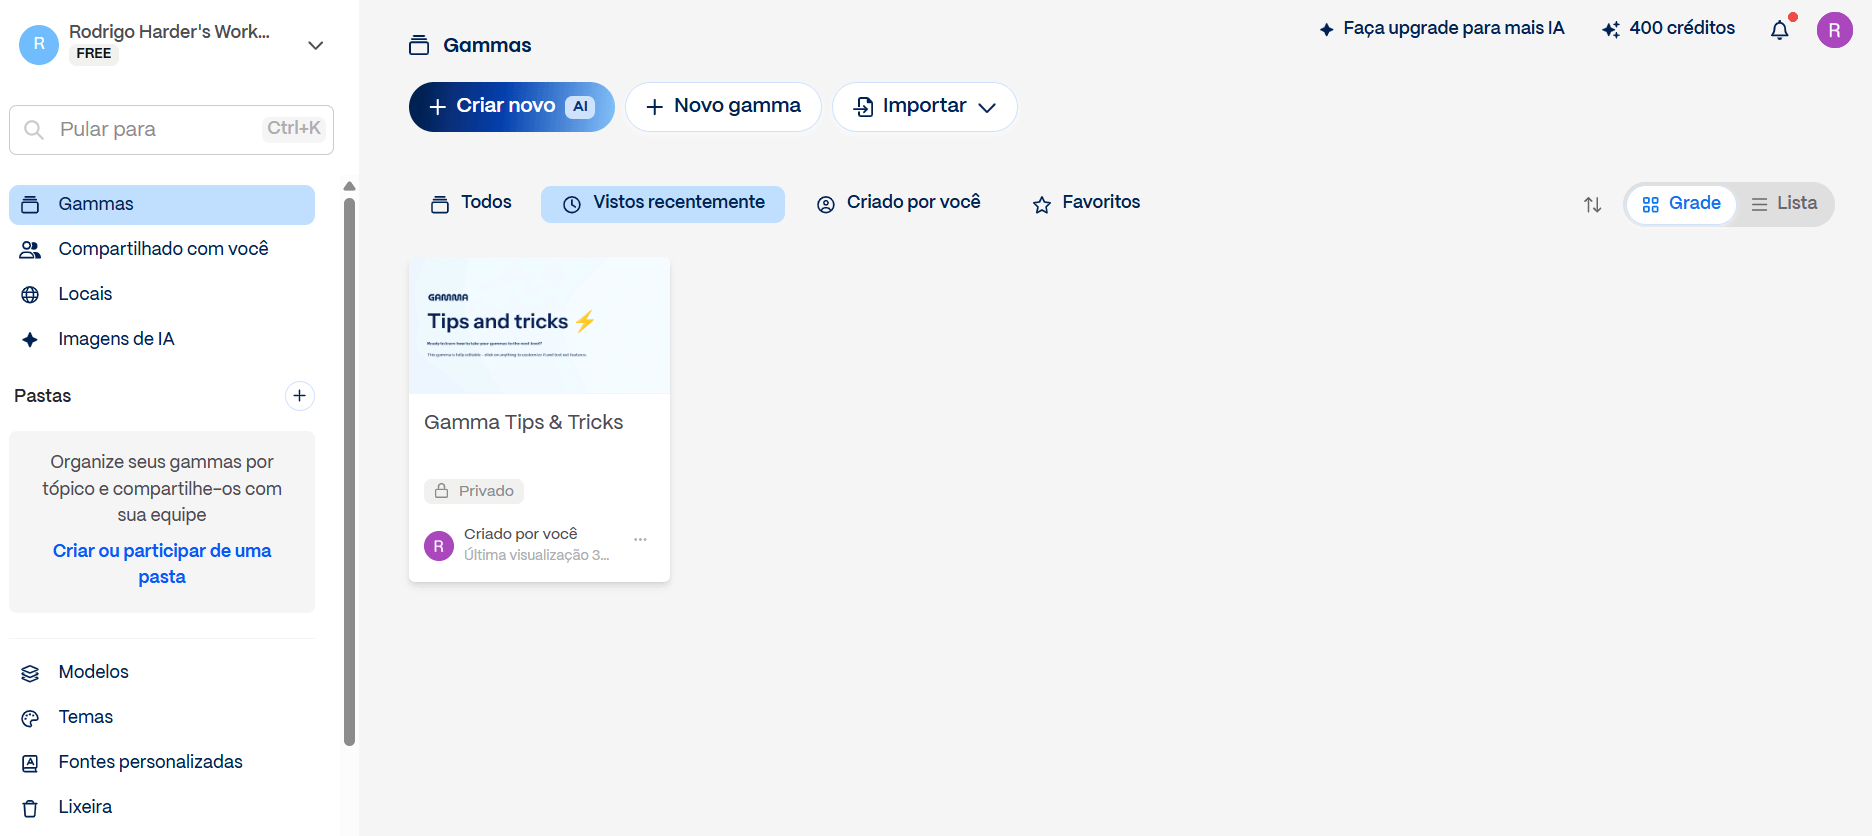
Task: Open the Tips and tricks thumbnail
Action: [539, 326]
